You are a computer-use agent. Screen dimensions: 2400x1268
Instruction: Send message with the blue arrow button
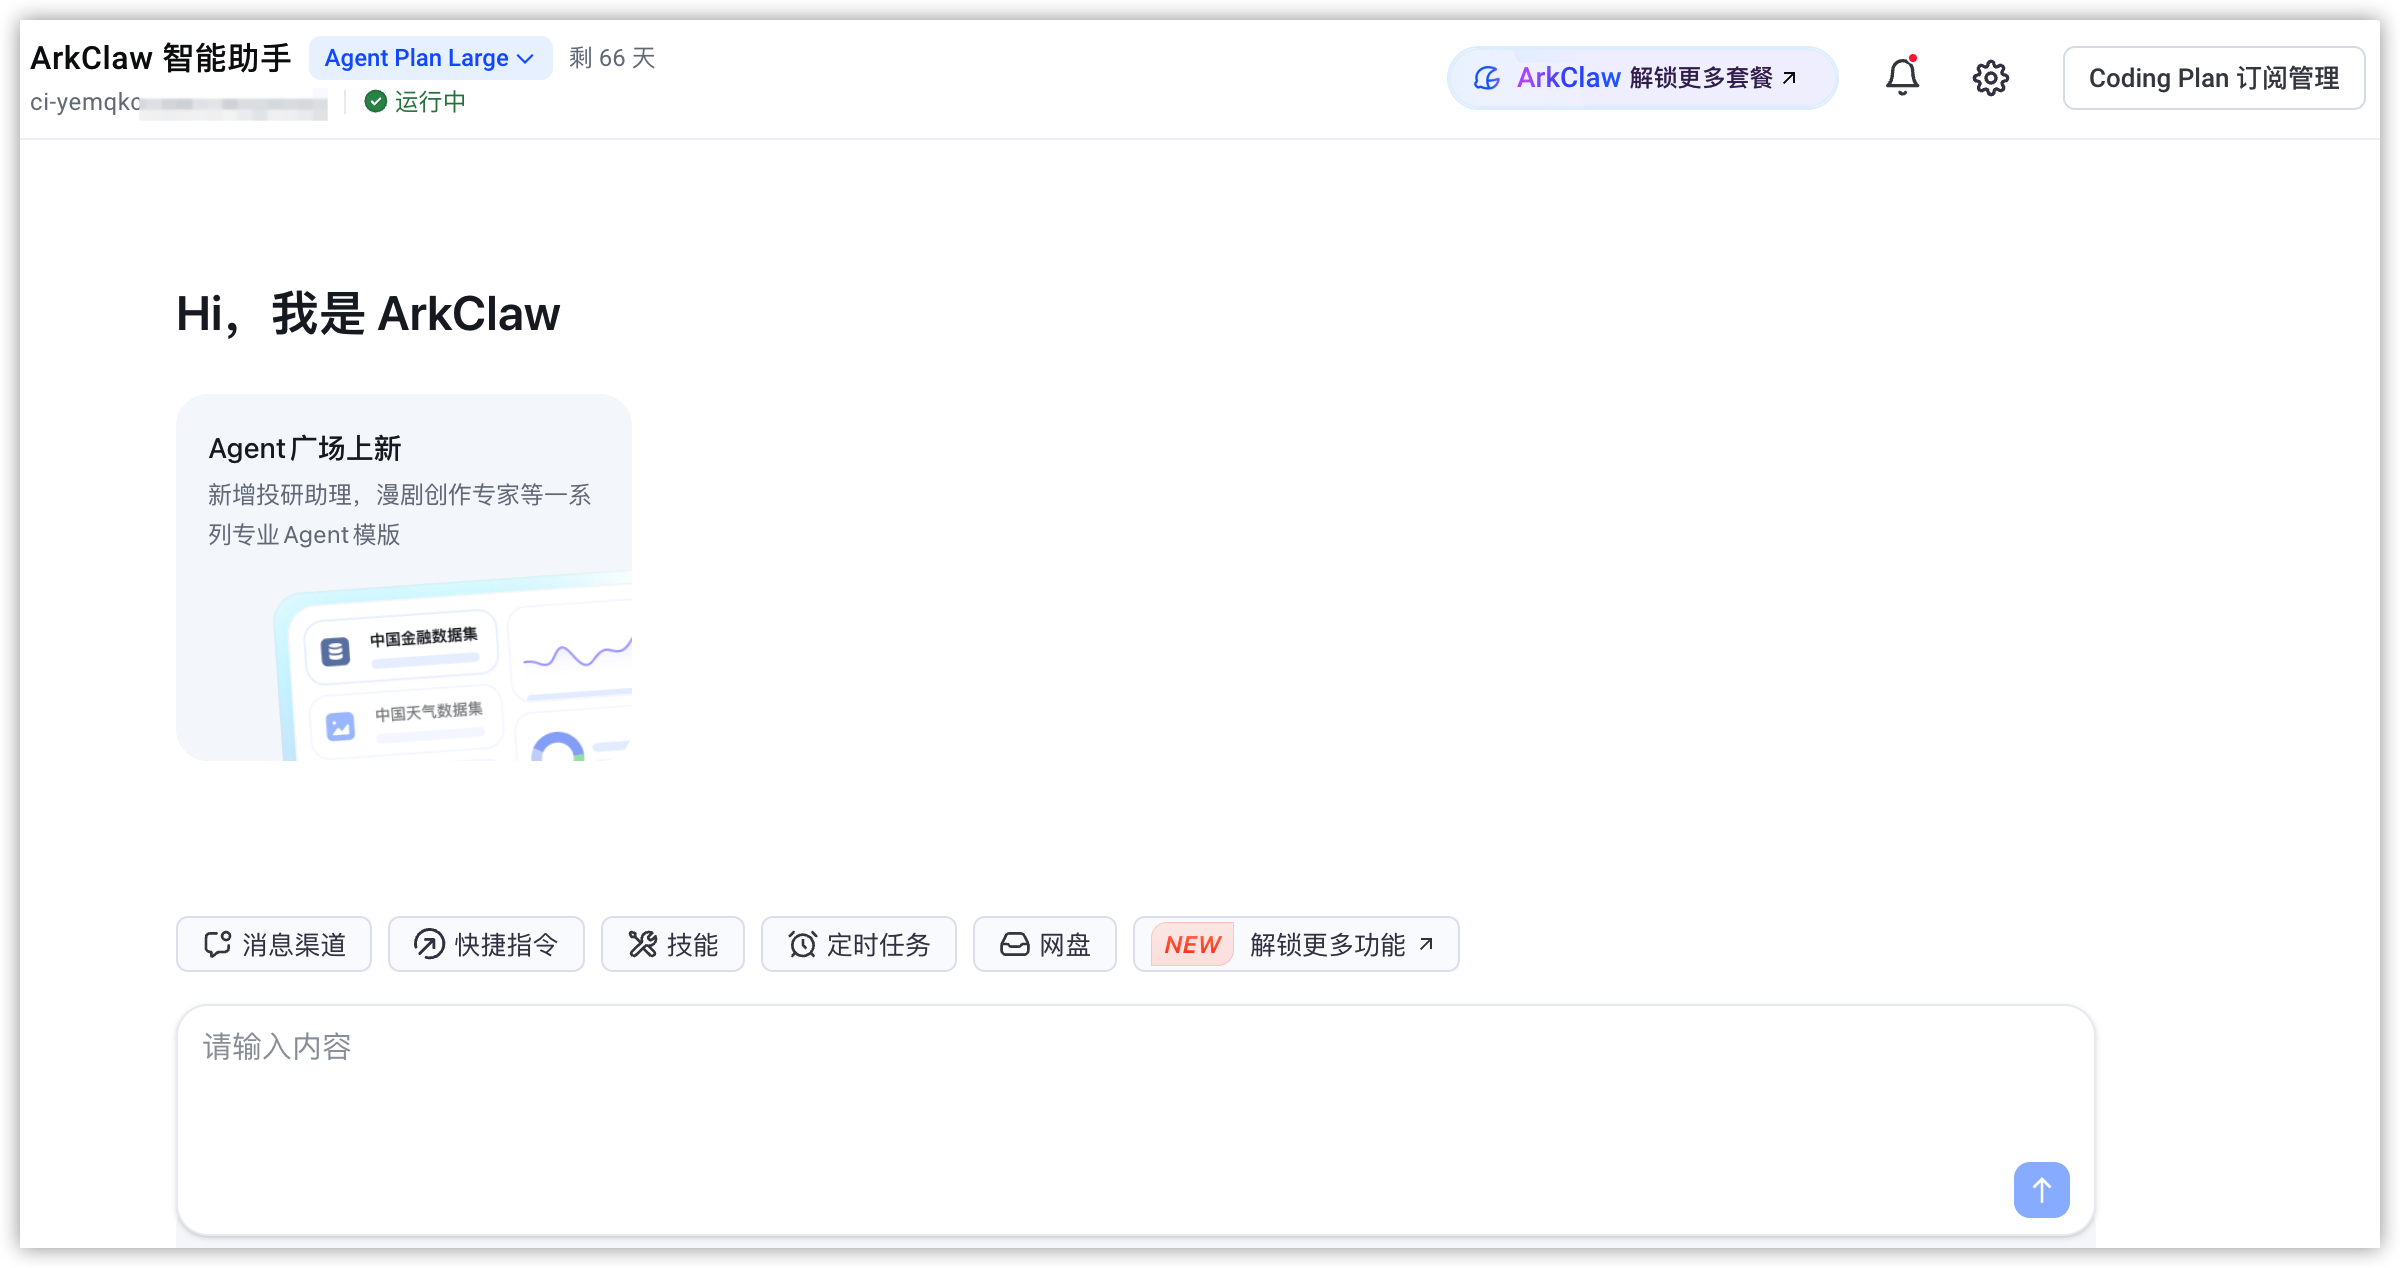2041,1189
